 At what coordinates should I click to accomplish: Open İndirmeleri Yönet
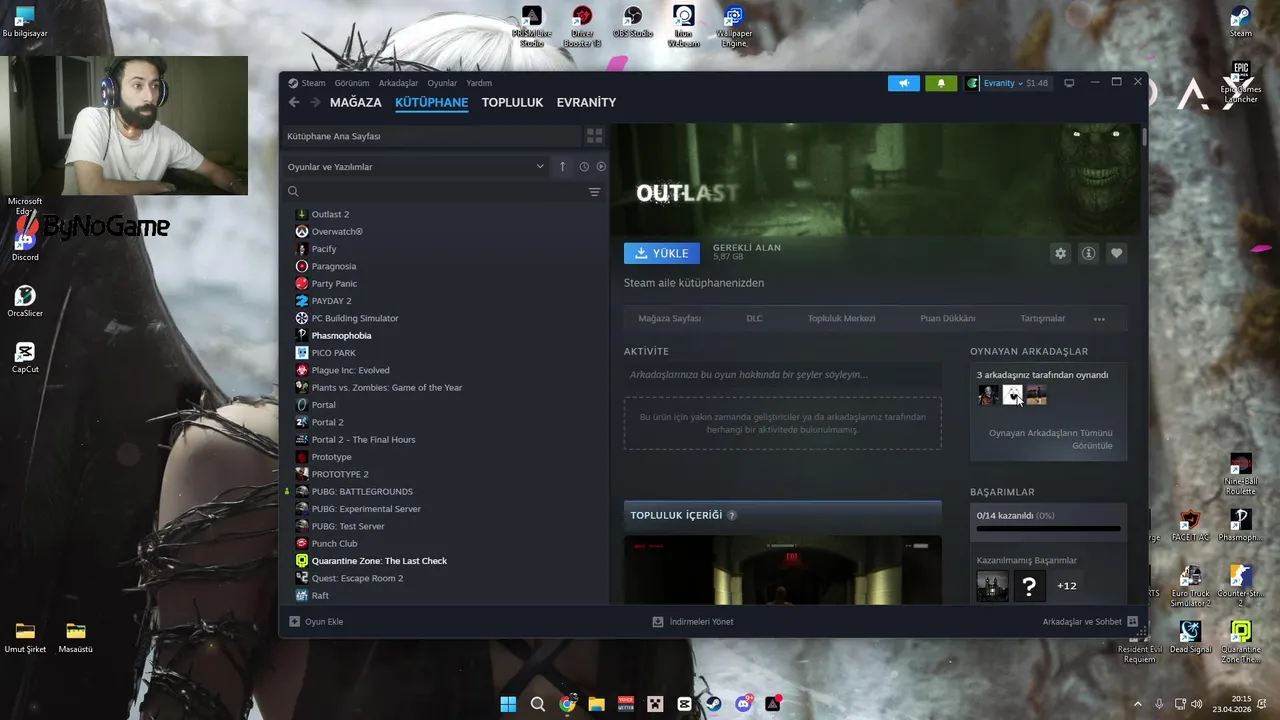693,622
